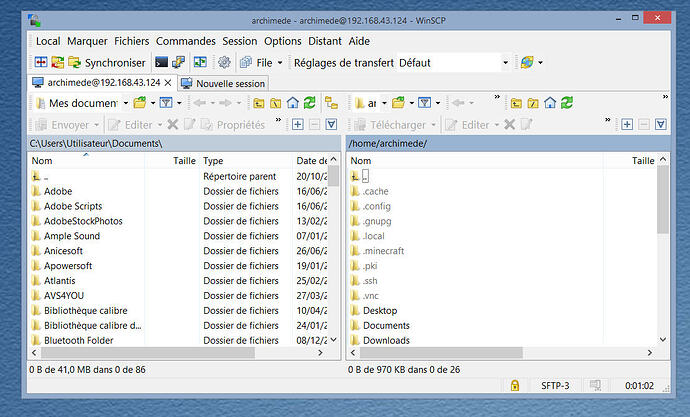Select the remote Desktop folder
The height and width of the screenshot is (417, 690).
tap(380, 311)
